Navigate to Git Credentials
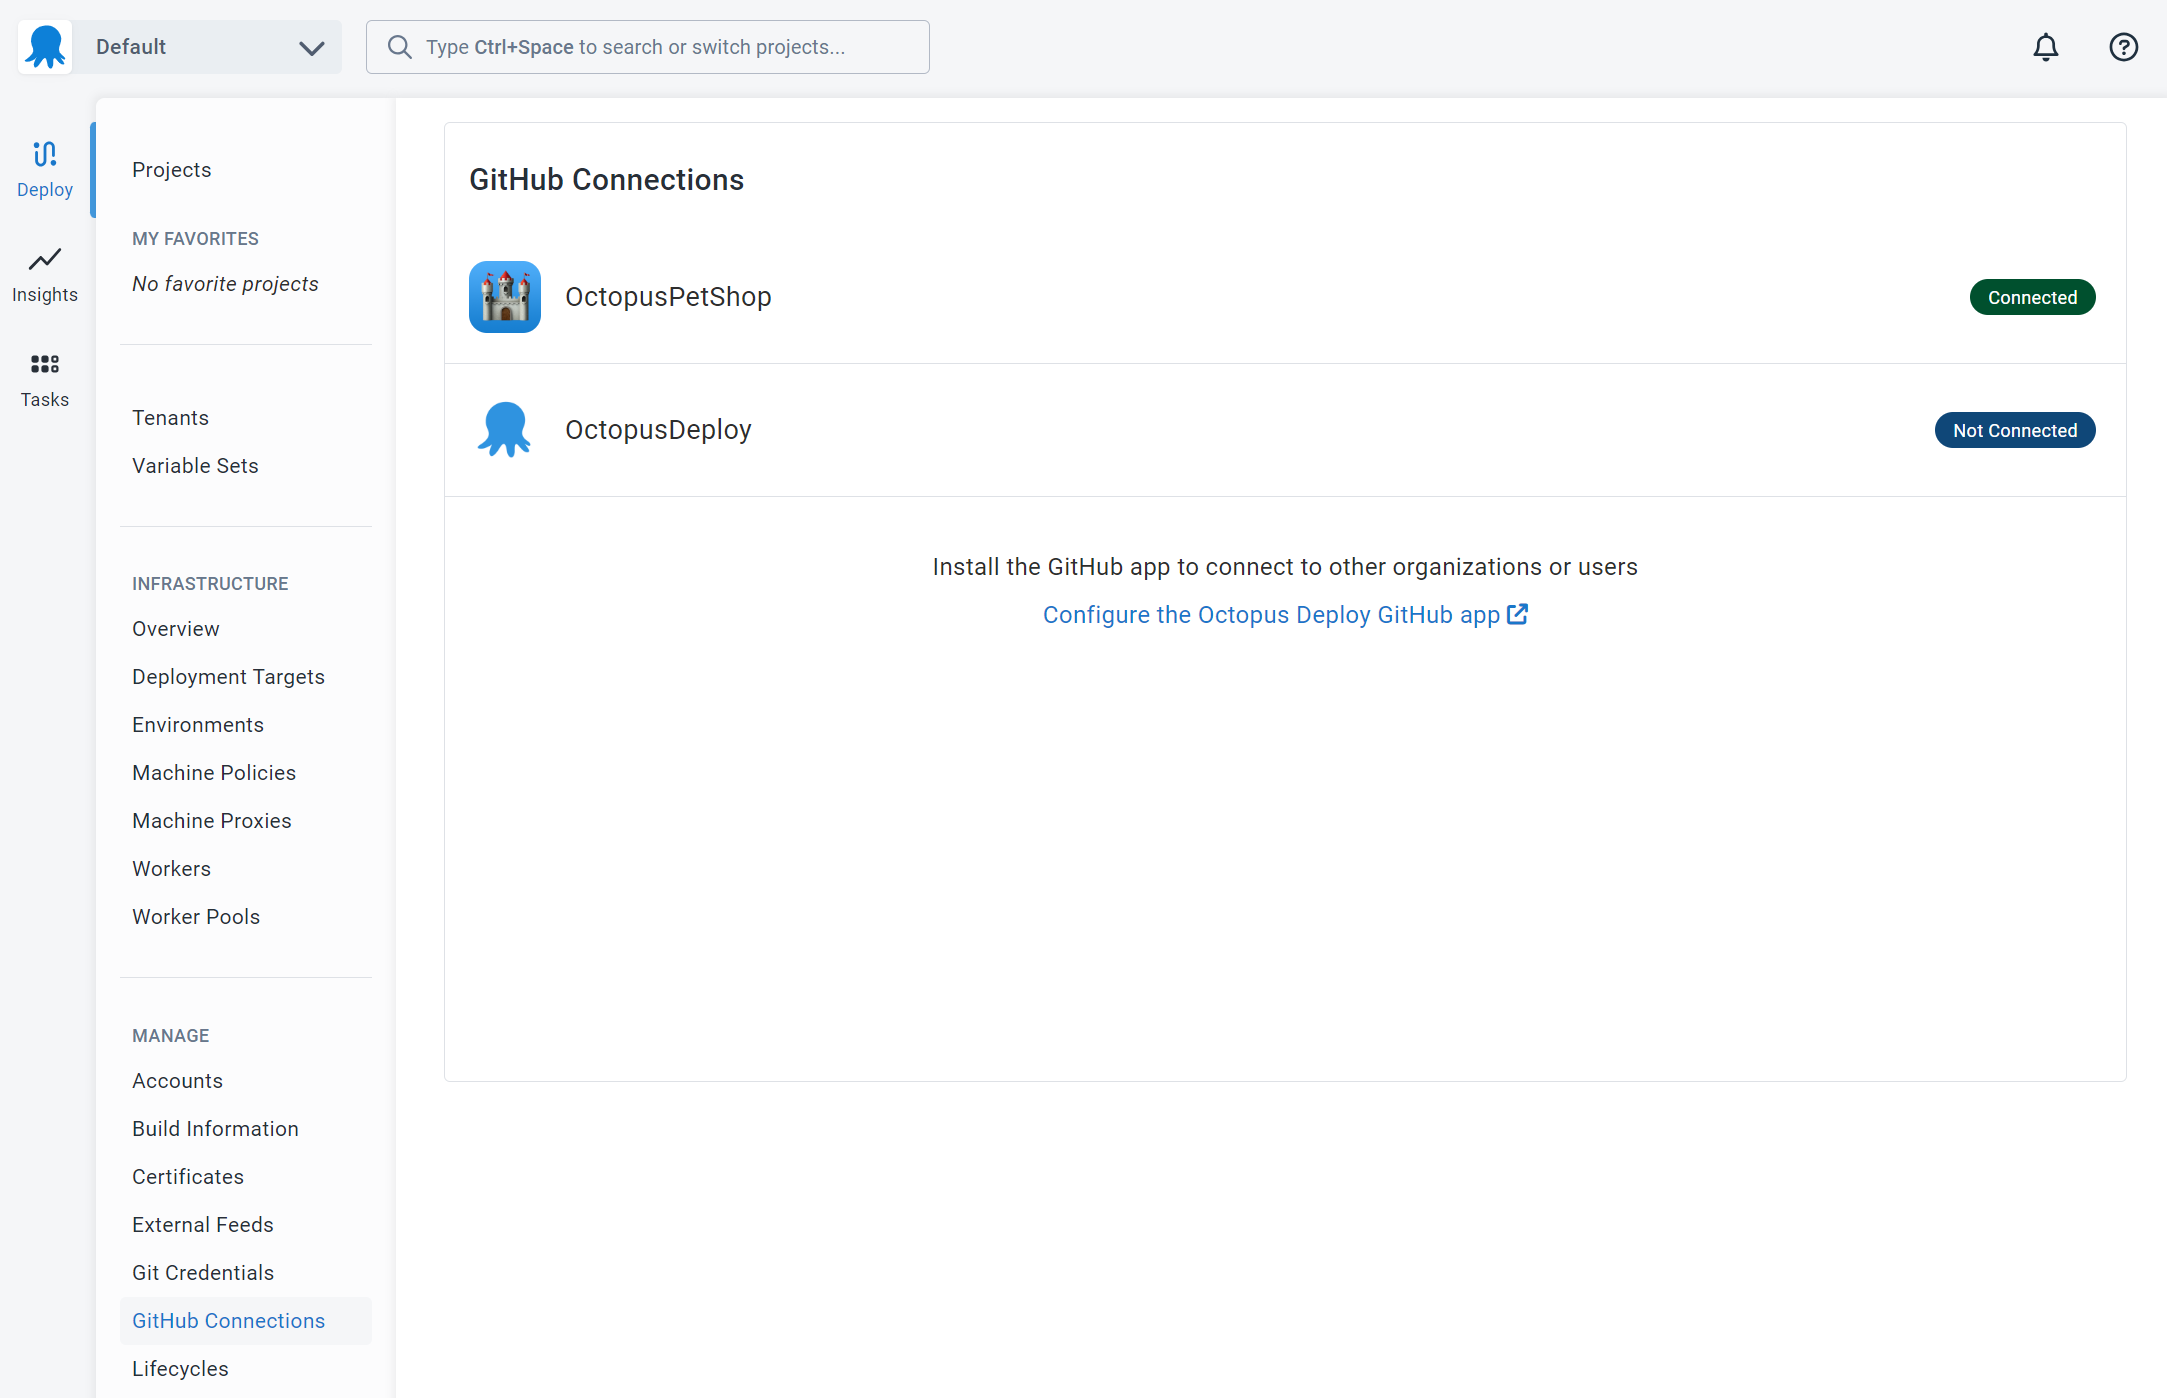This screenshot has width=2167, height=1398. click(203, 1273)
